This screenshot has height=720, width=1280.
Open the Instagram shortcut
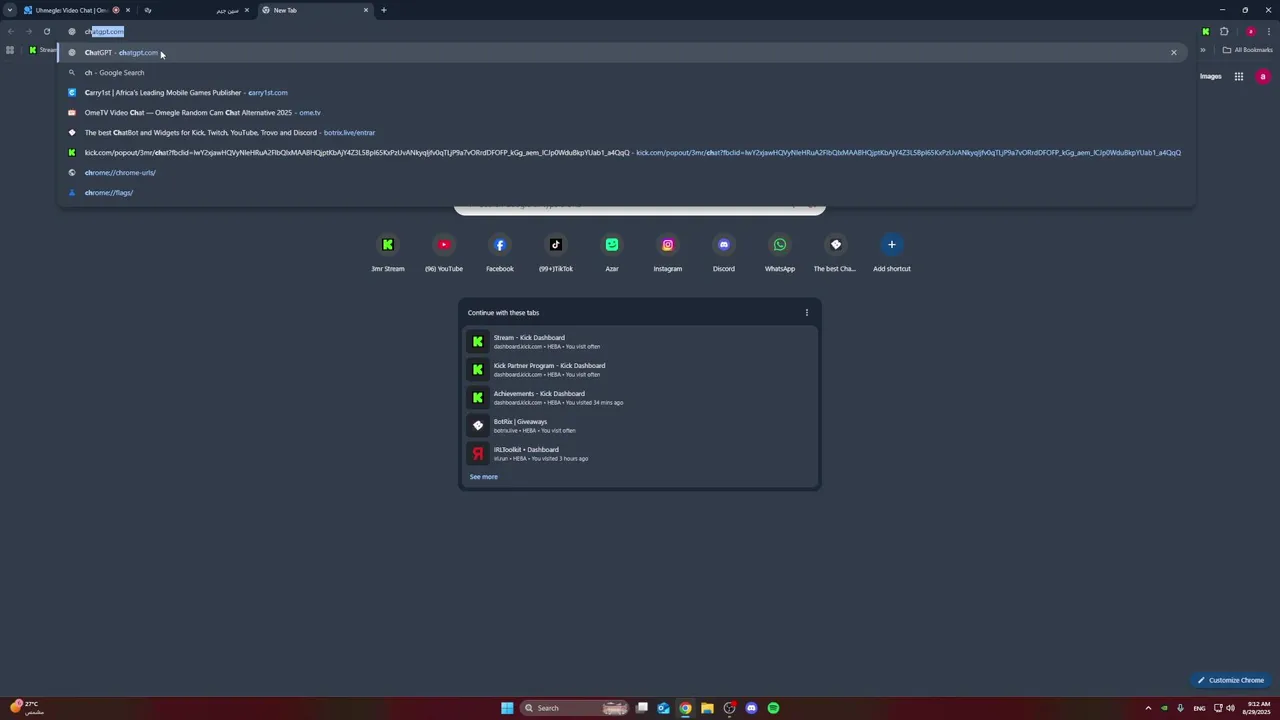click(668, 253)
